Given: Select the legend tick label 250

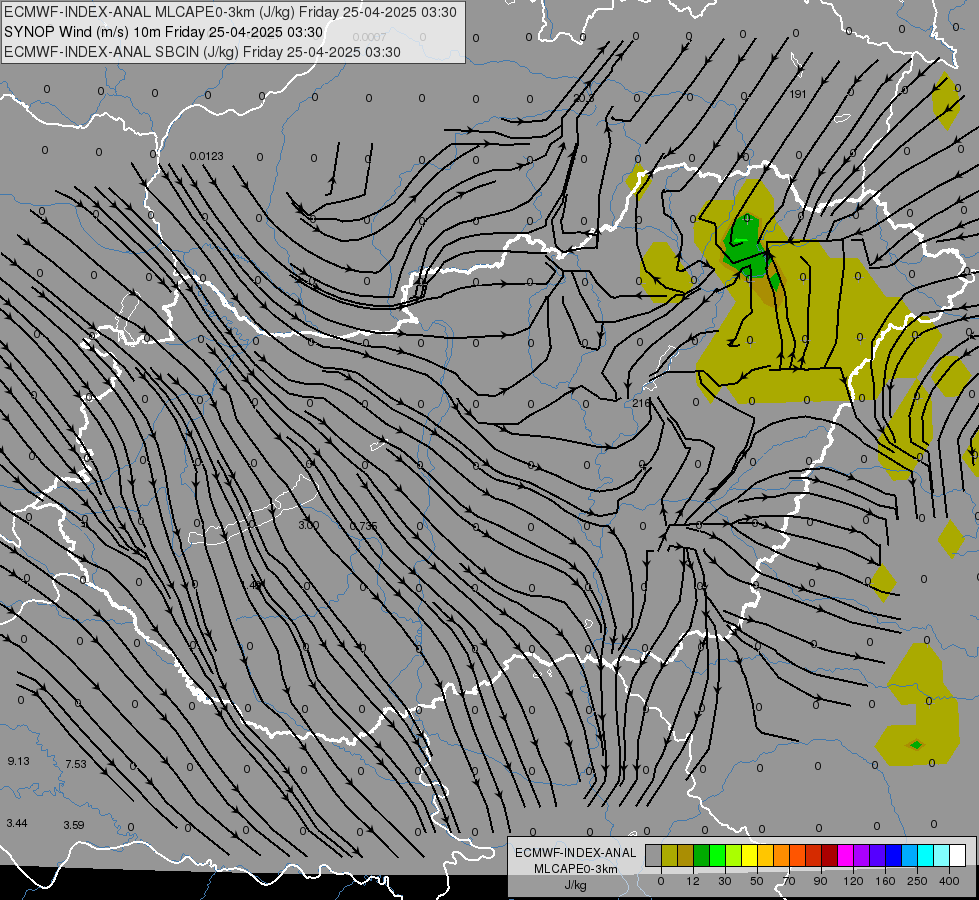Looking at the screenshot, I should pos(917,881).
